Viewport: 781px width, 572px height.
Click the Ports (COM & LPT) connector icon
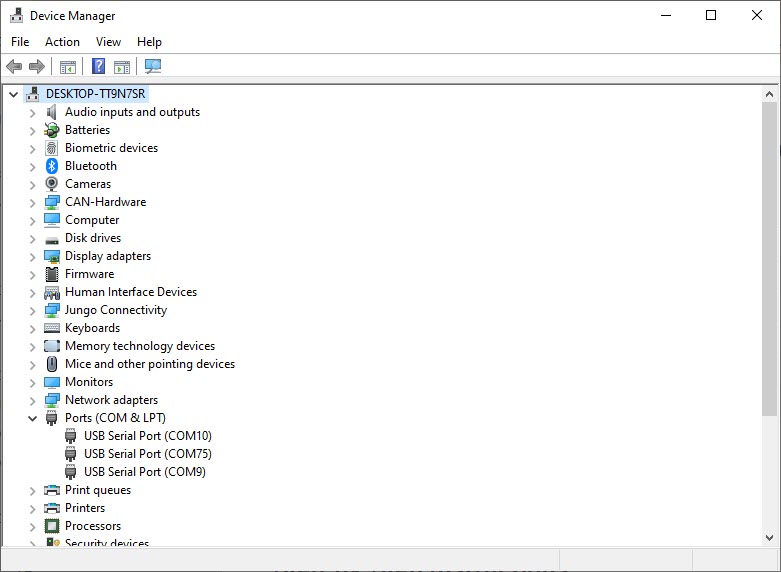tap(52, 418)
